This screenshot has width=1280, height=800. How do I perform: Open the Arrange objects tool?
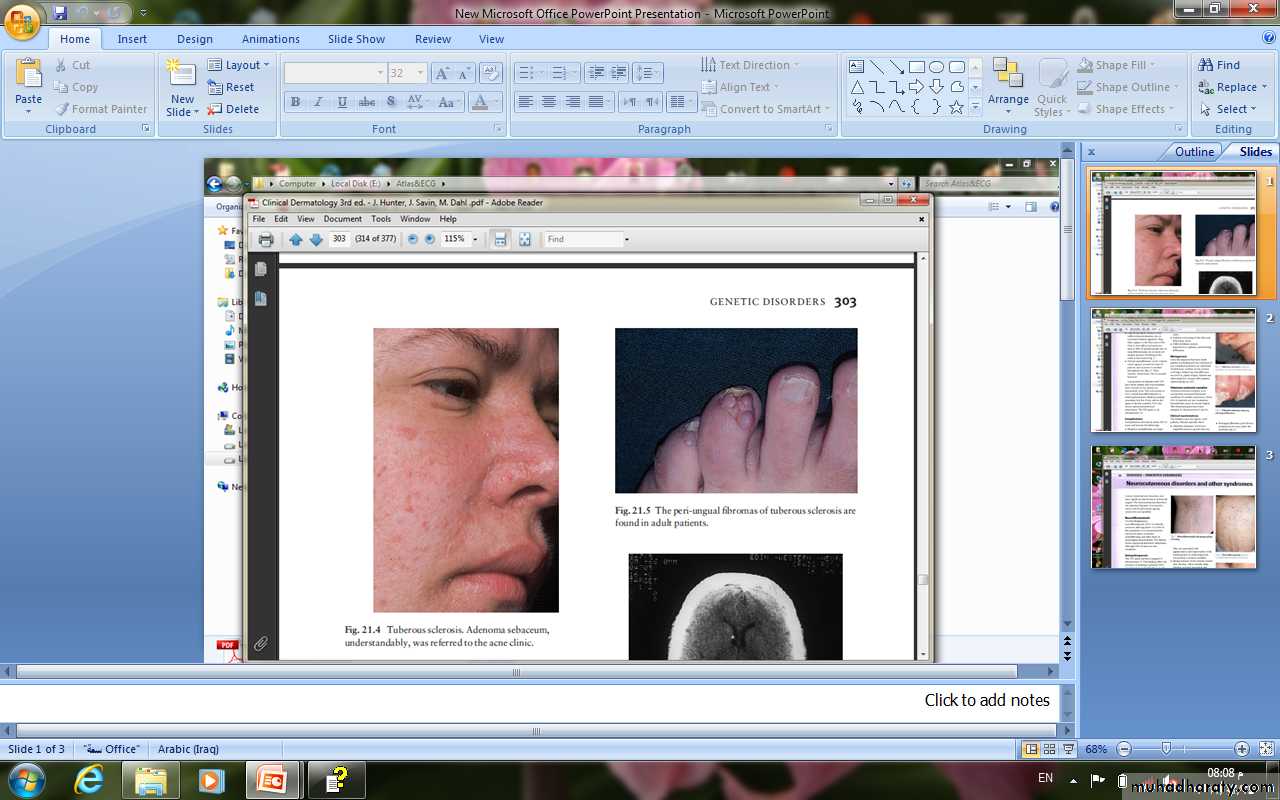pos(1008,82)
